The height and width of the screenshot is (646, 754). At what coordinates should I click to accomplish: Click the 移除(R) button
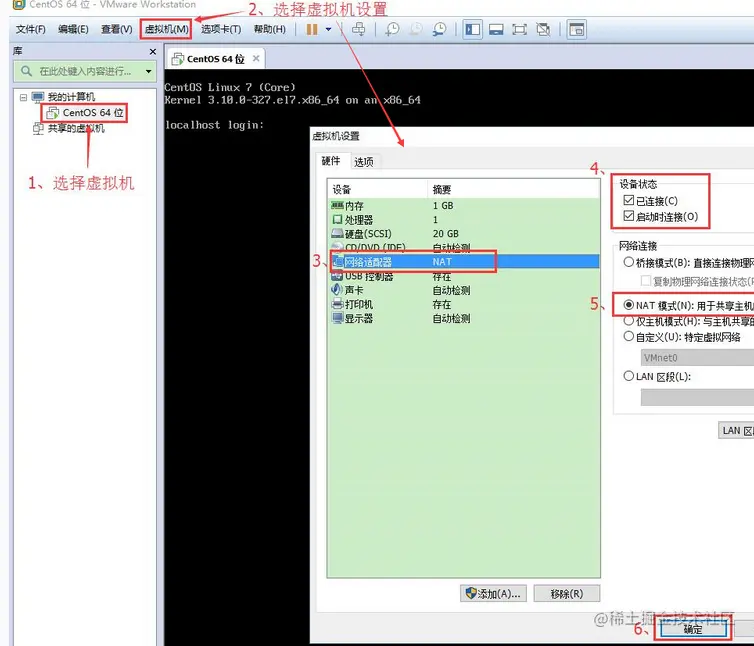click(567, 594)
